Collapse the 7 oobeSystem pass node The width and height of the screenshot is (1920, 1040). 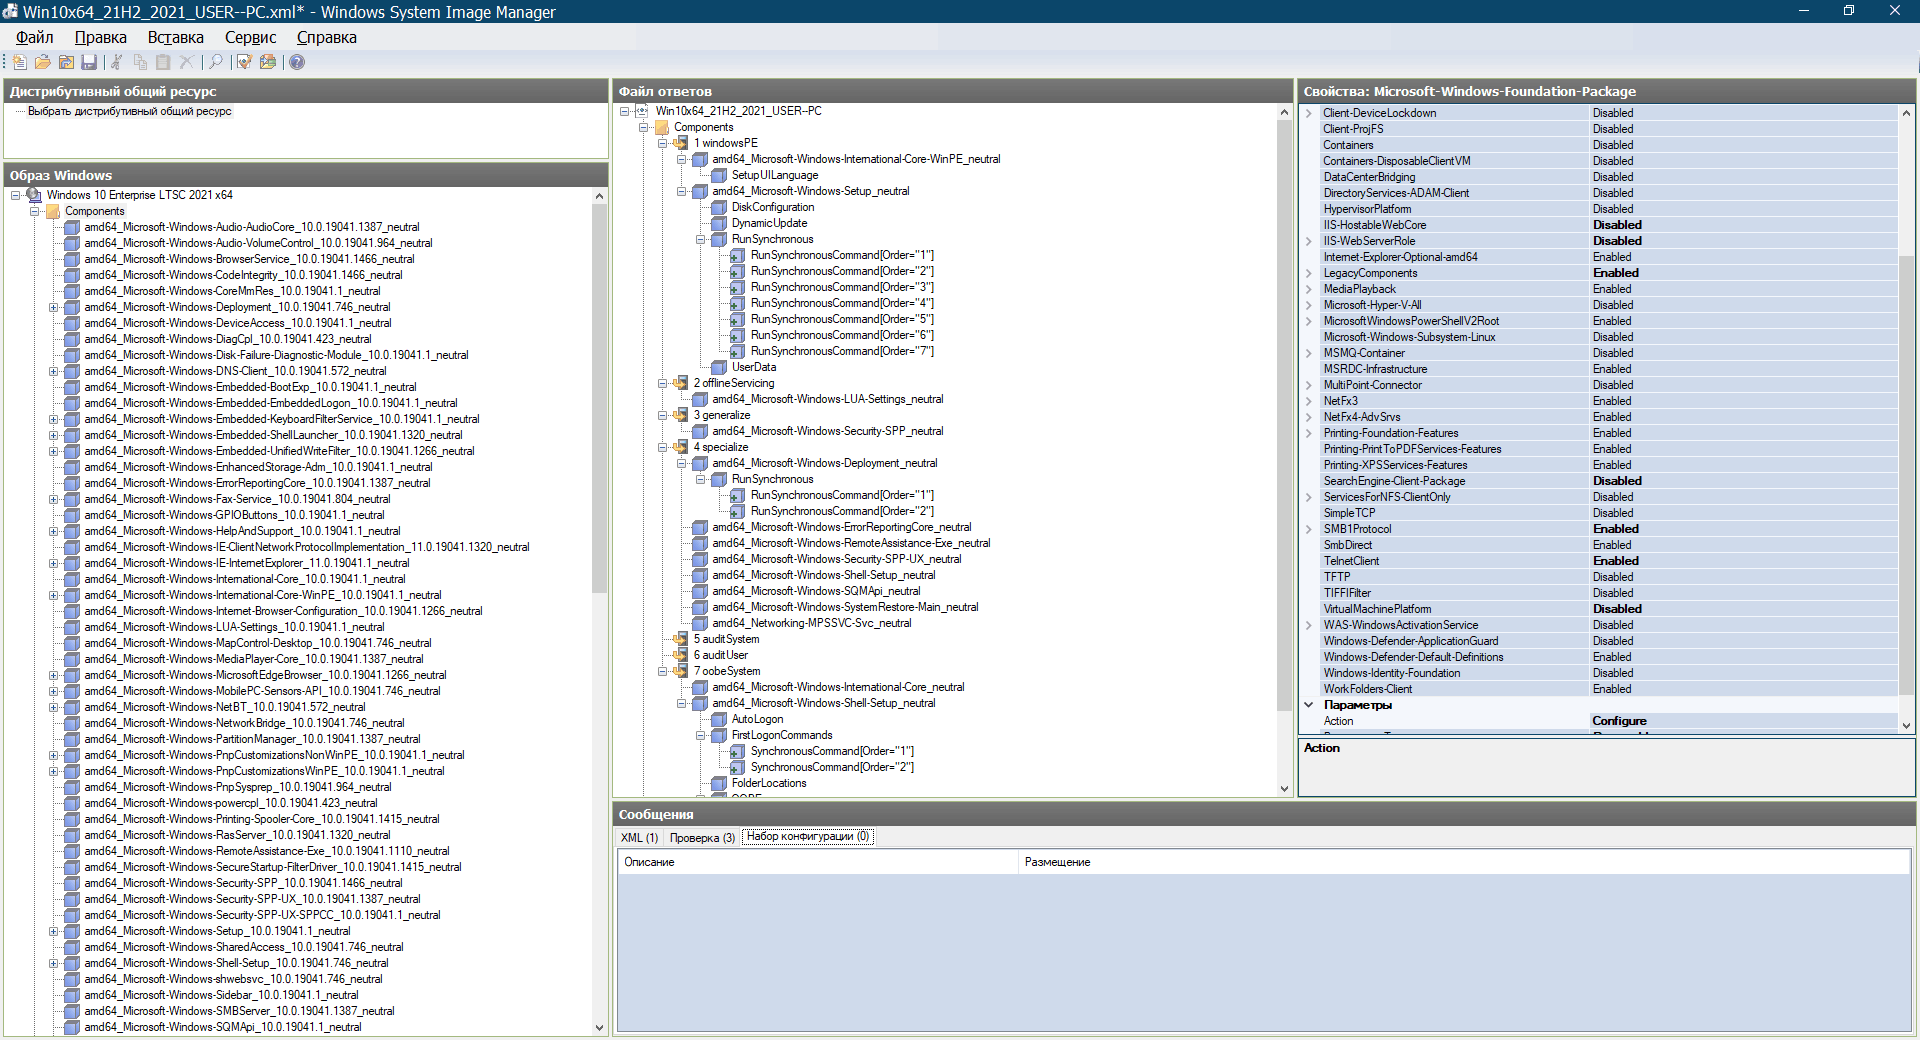point(663,671)
